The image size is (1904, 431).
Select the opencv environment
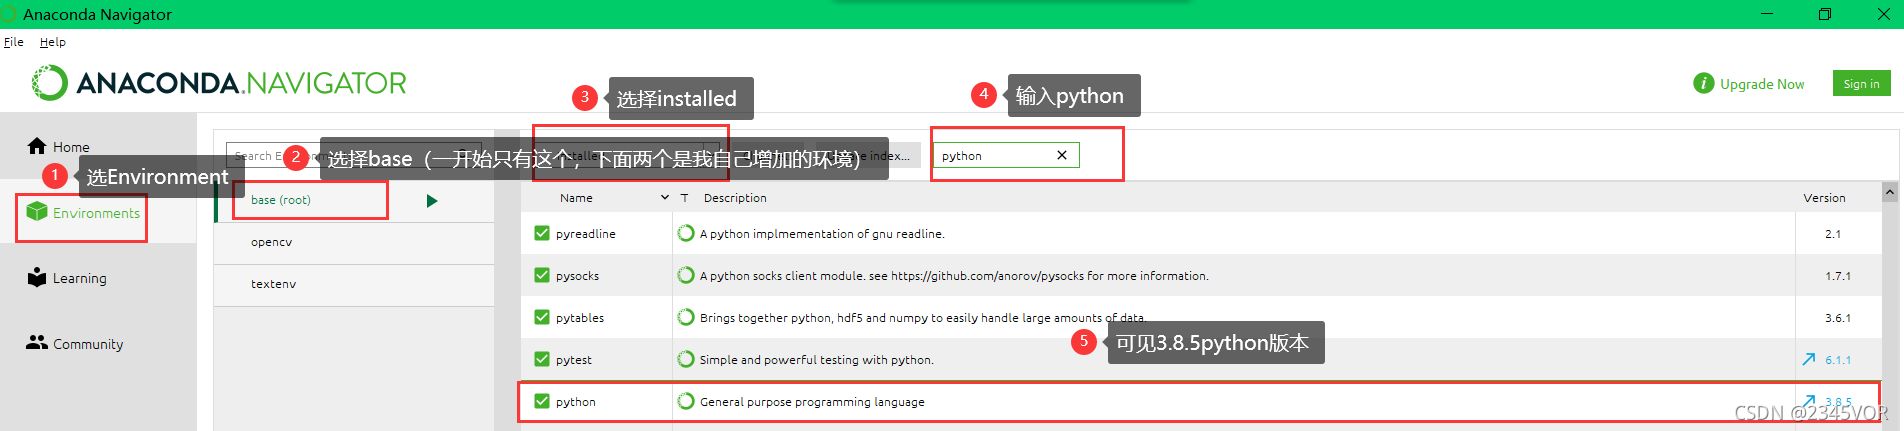272,242
